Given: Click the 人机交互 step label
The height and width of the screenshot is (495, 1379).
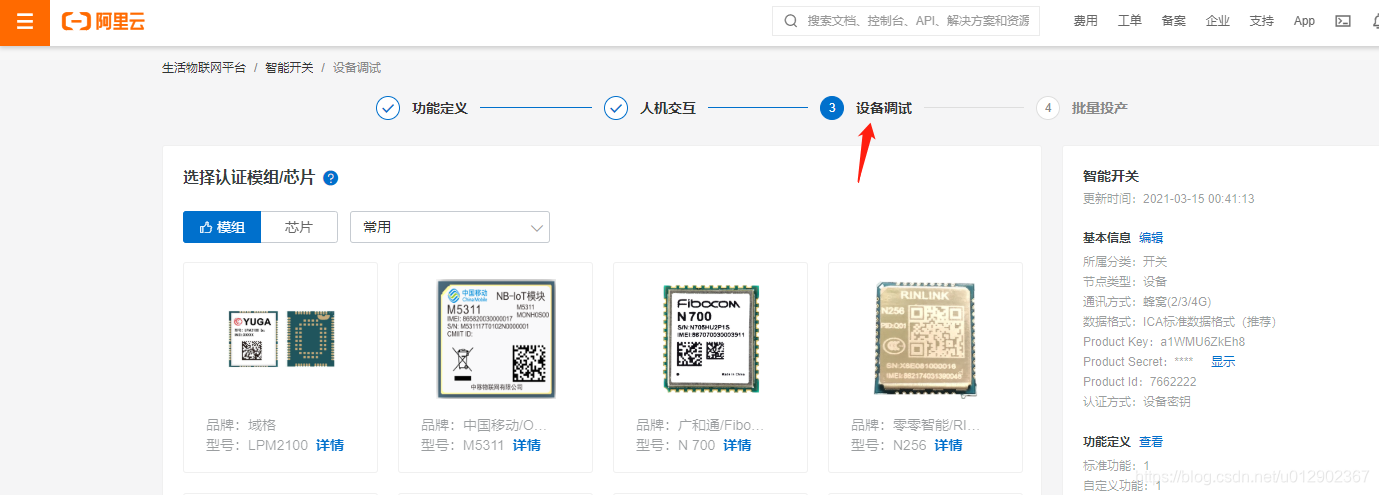Looking at the screenshot, I should (668, 108).
